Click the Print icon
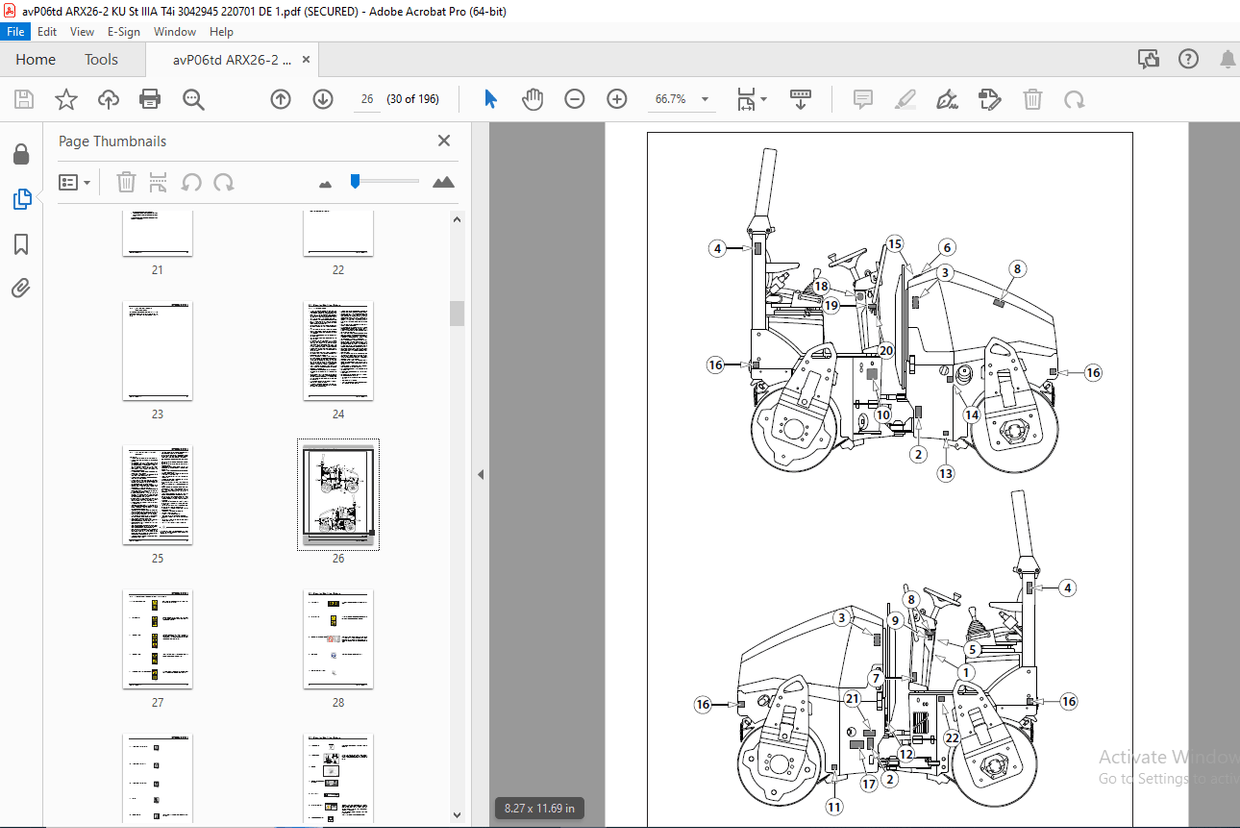This screenshot has height=828, width=1240. pyautogui.click(x=149, y=99)
